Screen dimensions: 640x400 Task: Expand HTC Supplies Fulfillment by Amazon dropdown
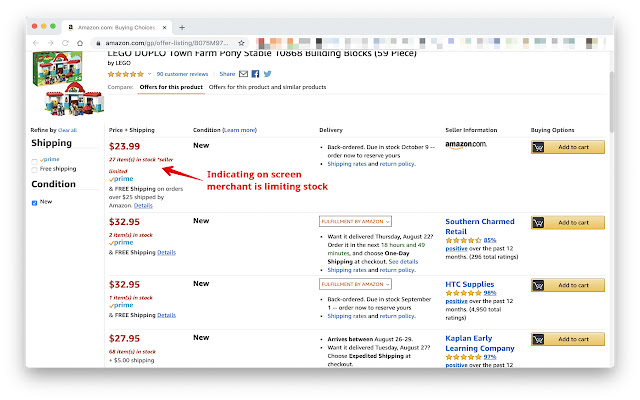tap(355, 284)
